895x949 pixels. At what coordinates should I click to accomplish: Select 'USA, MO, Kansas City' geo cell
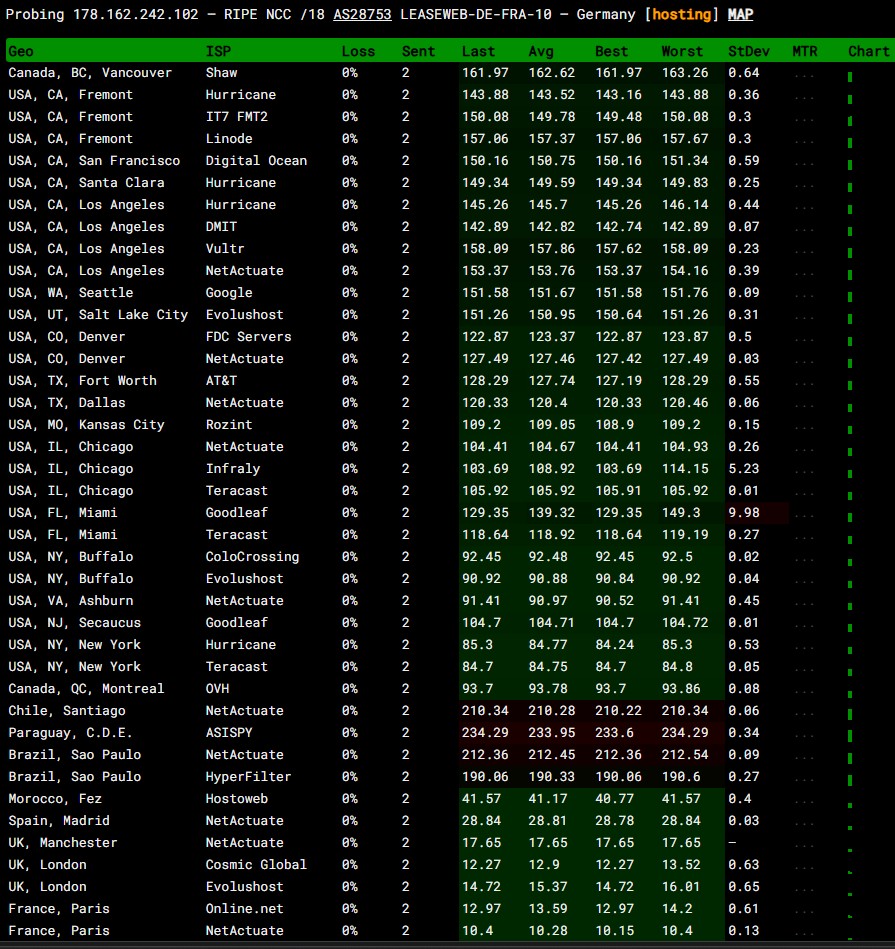pyautogui.click(x=86, y=425)
